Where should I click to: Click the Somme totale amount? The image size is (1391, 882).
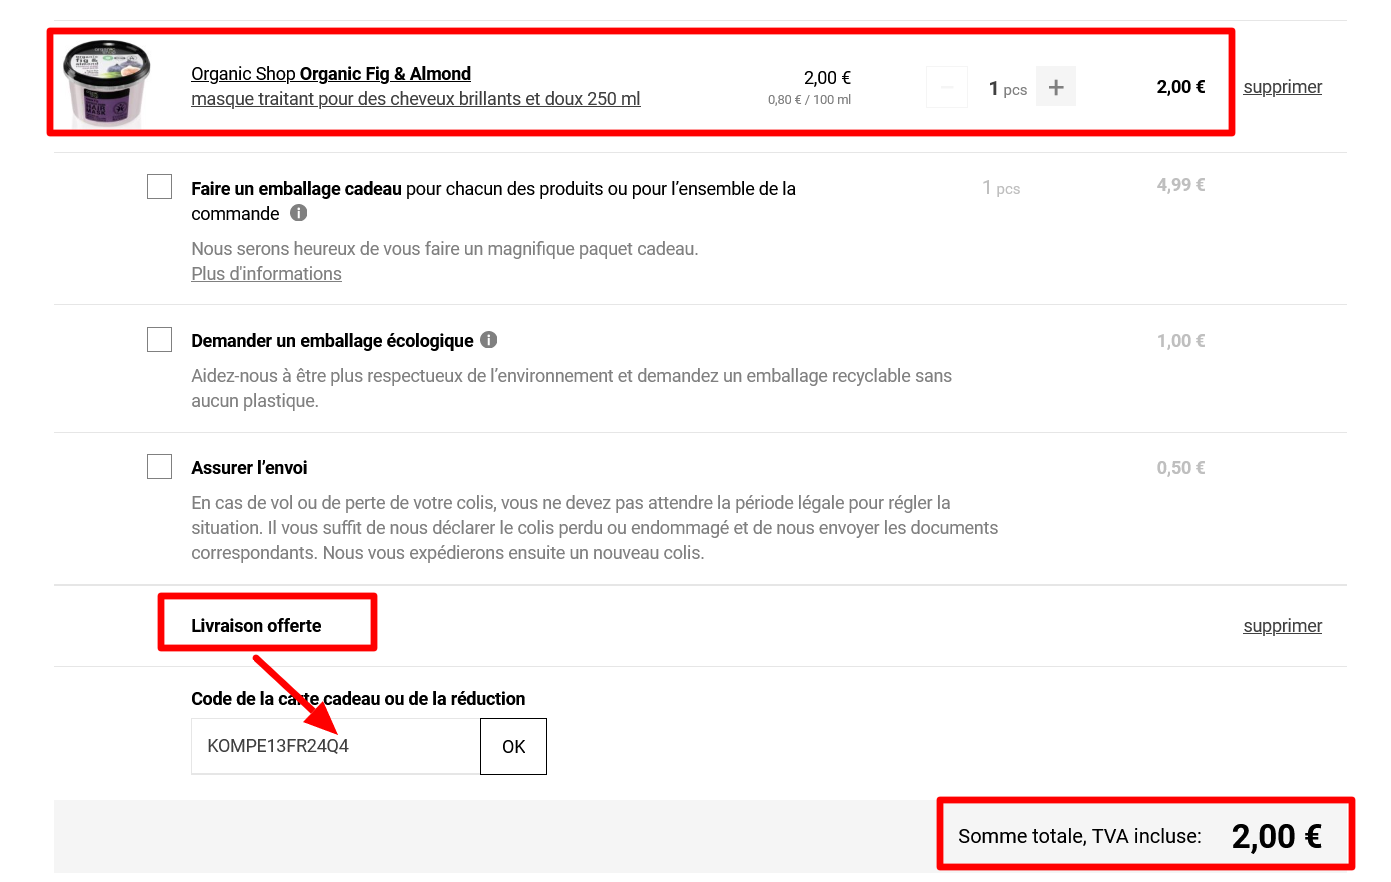(1276, 837)
